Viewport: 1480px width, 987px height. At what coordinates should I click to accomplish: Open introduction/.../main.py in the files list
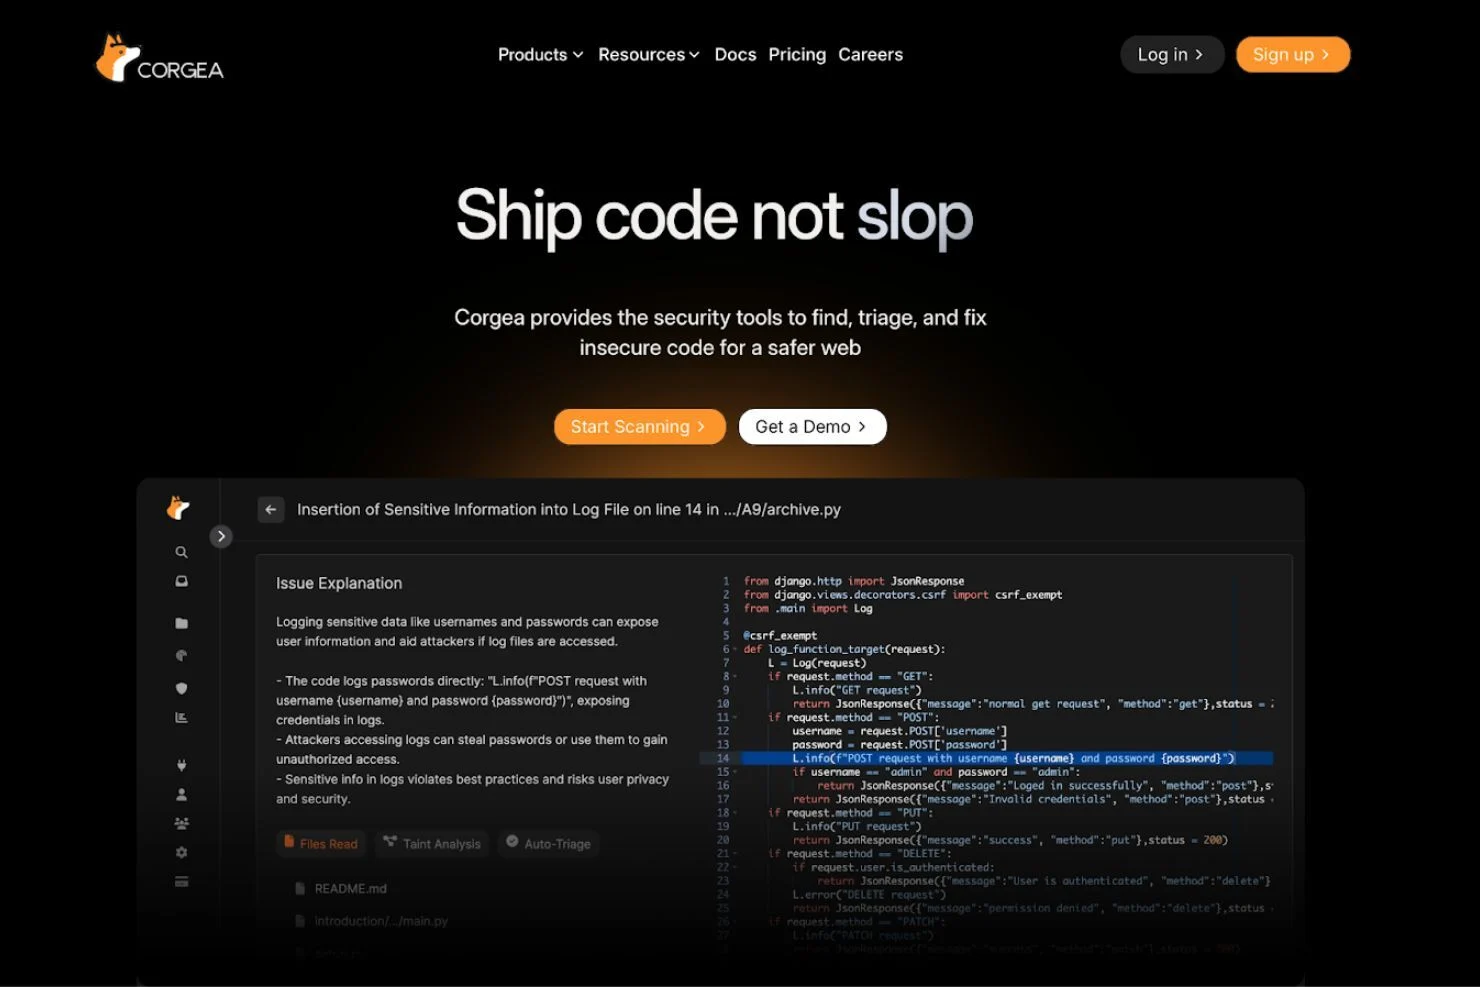click(x=371, y=921)
